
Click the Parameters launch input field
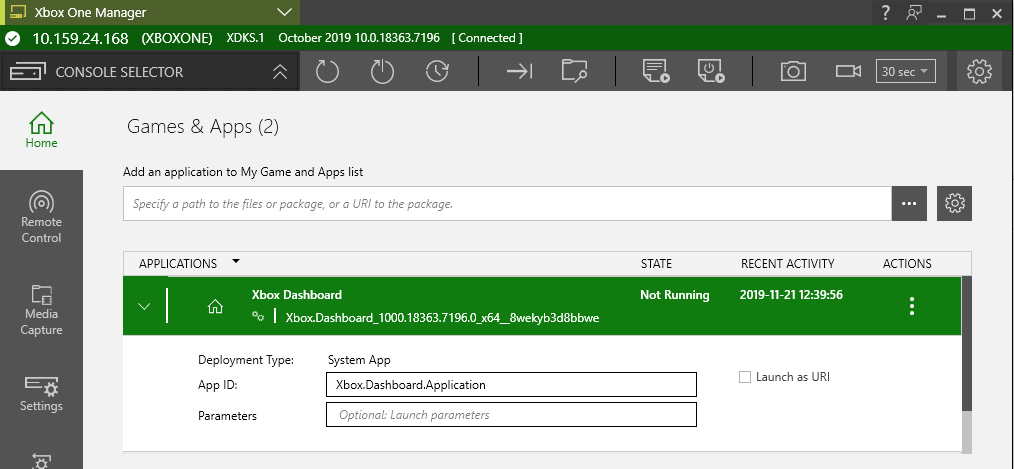pyautogui.click(x=512, y=415)
